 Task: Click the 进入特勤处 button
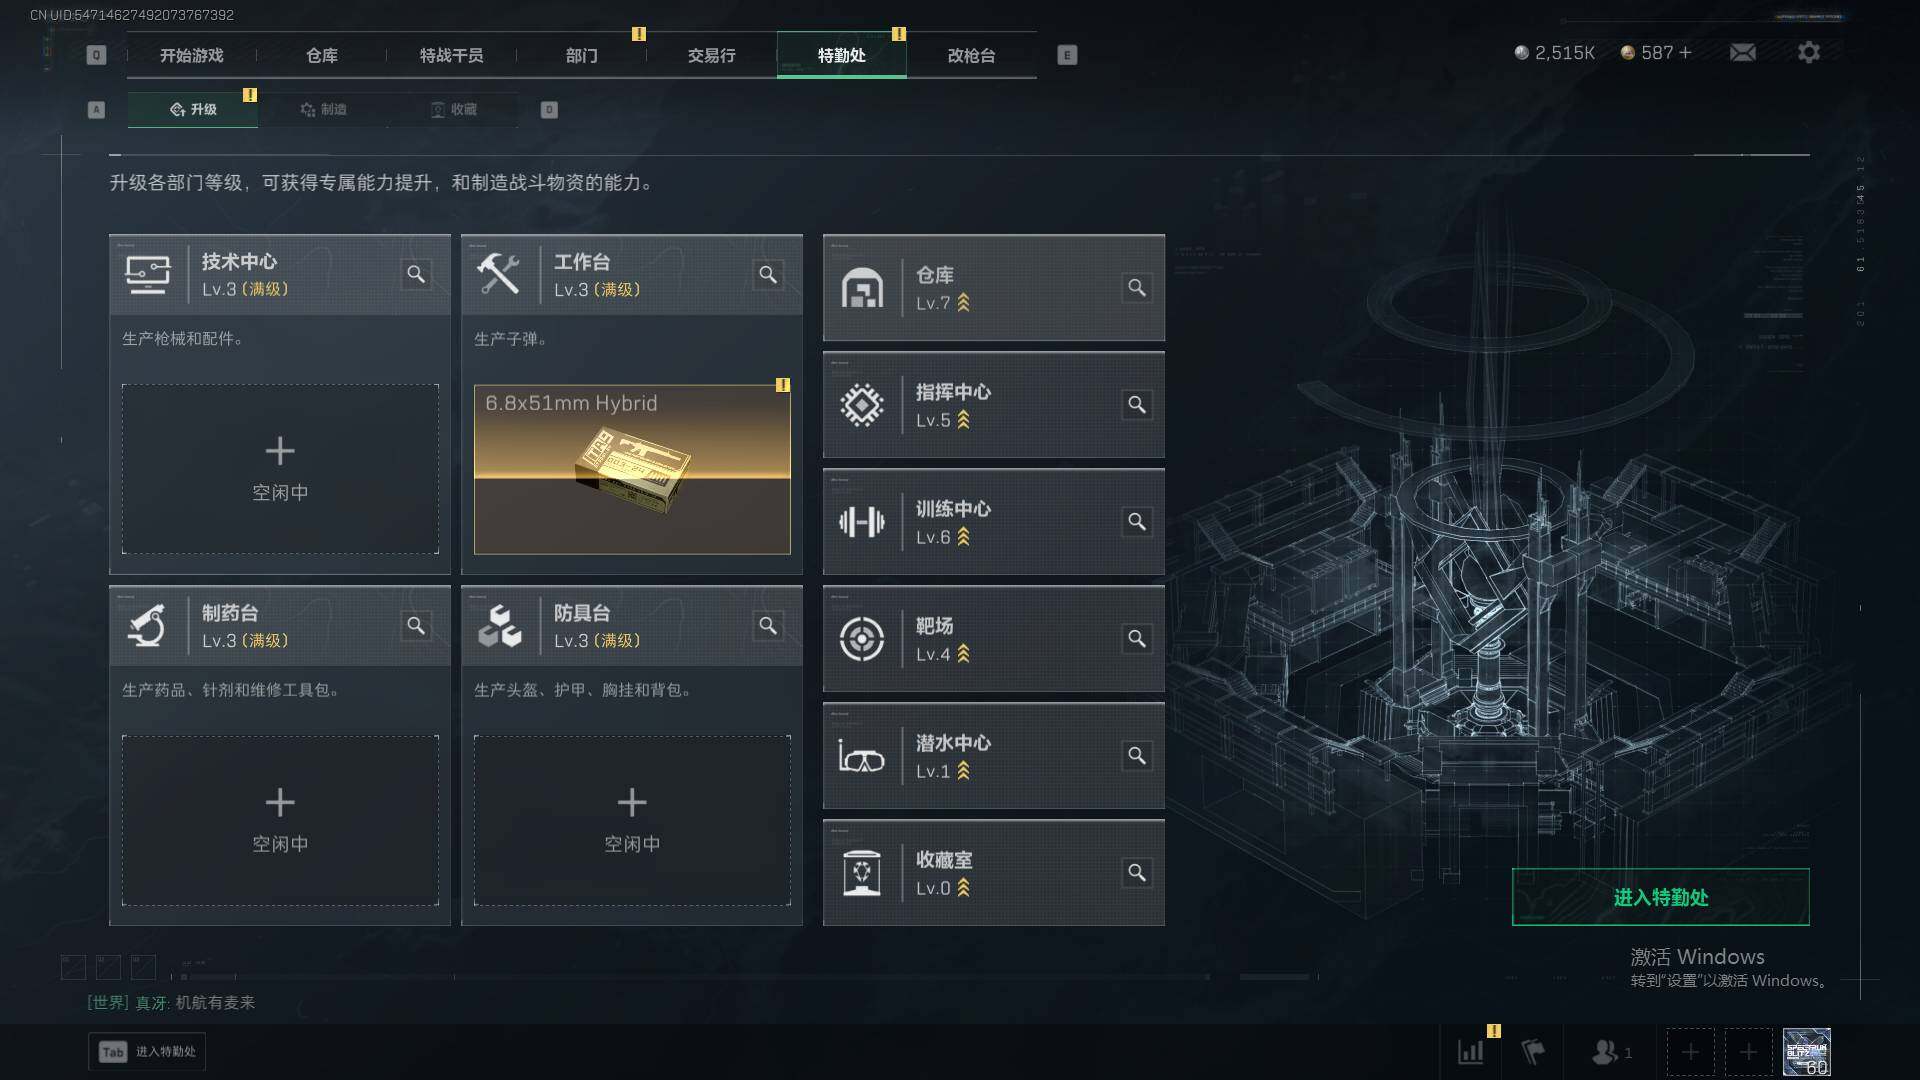[1660, 897]
